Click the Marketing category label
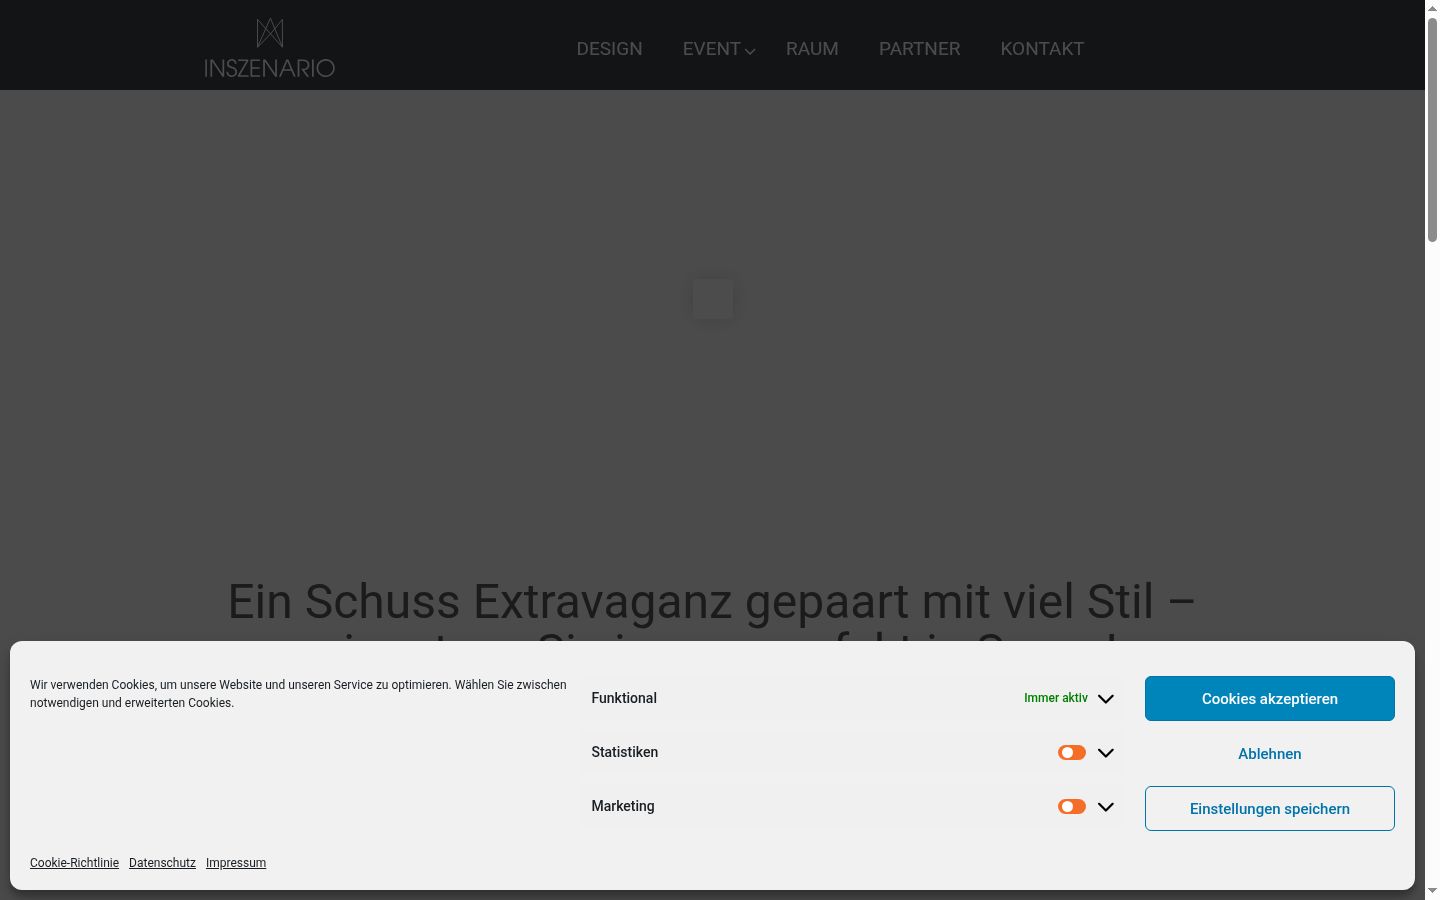This screenshot has width=1440, height=900. (x=622, y=806)
